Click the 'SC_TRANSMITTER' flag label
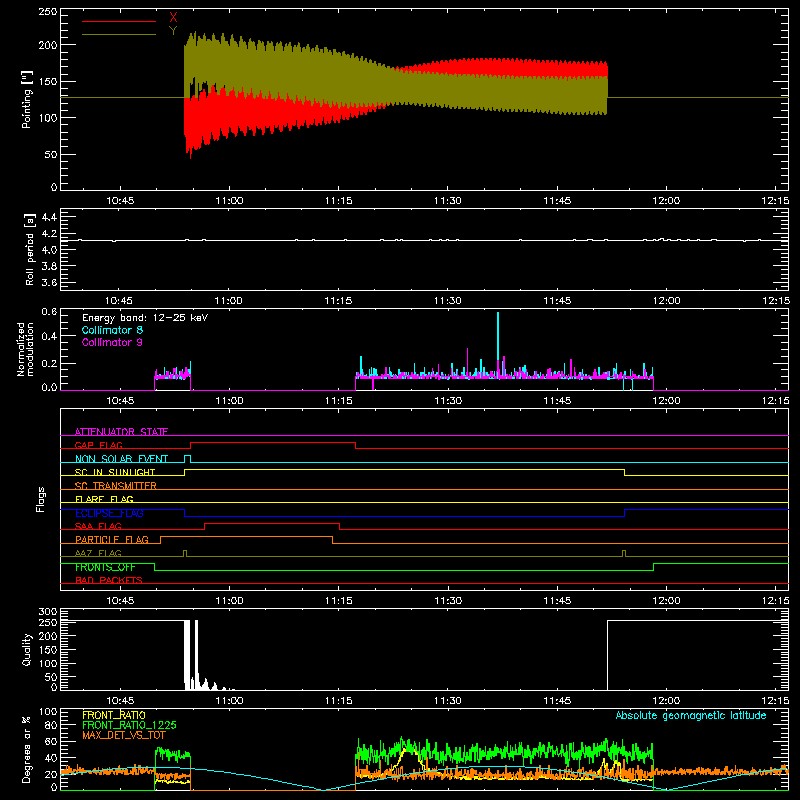The image size is (800, 800). pyautogui.click(x=115, y=486)
